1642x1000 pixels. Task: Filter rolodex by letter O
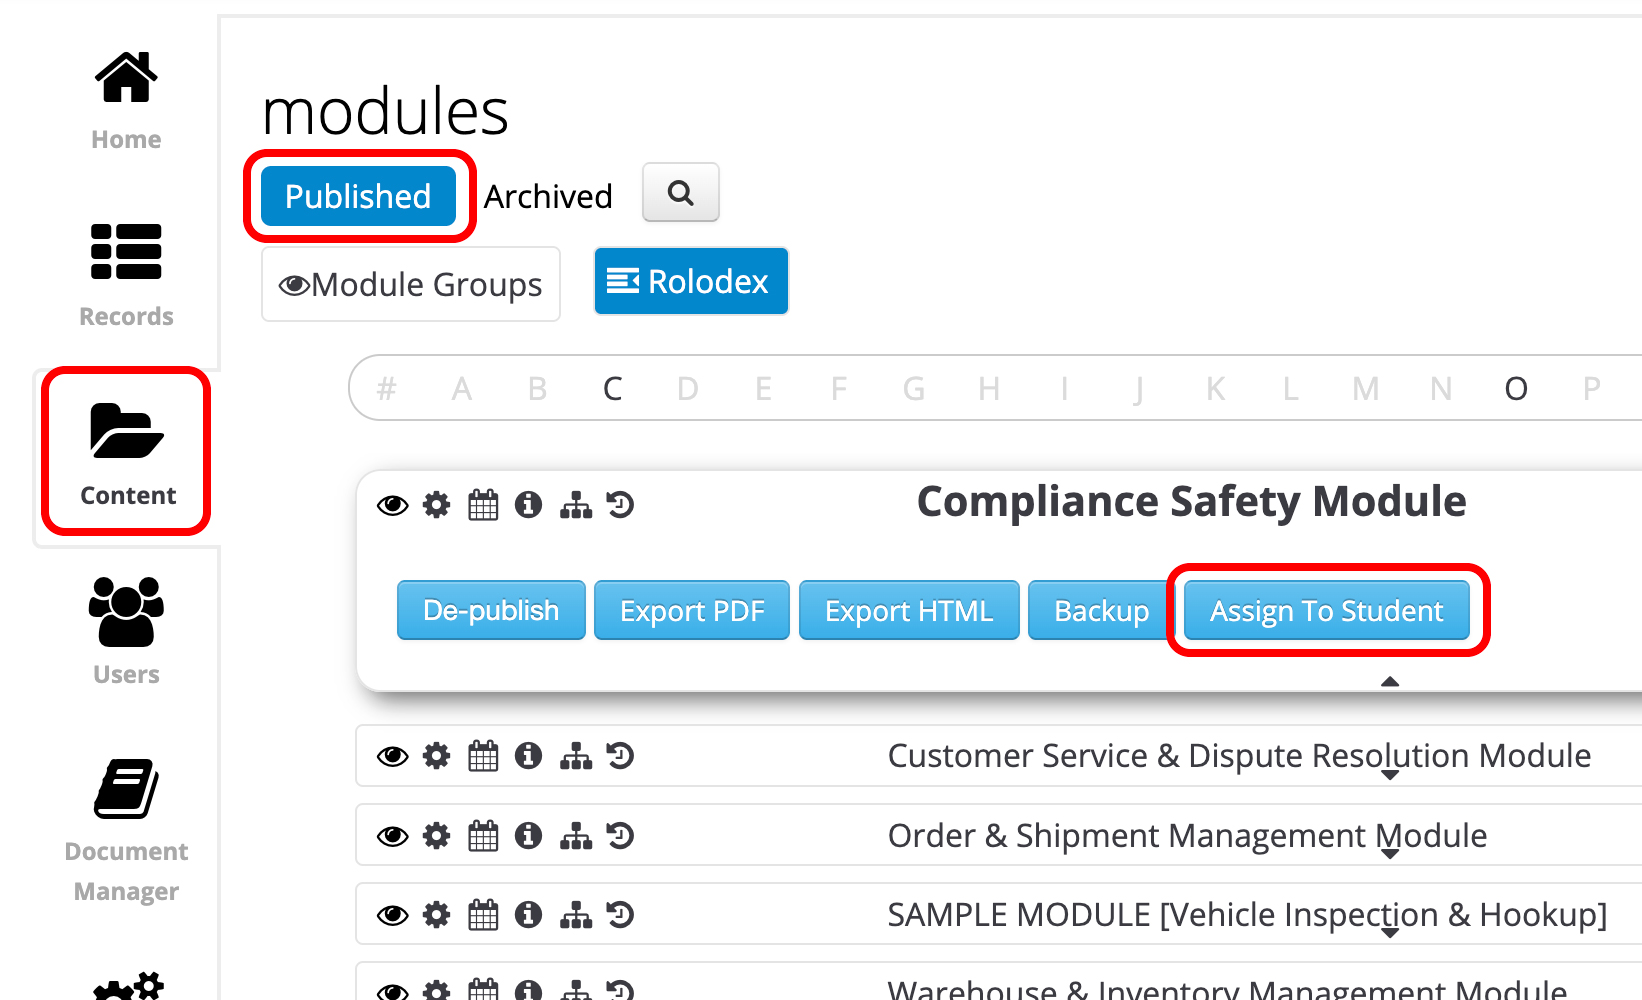[x=1516, y=388]
